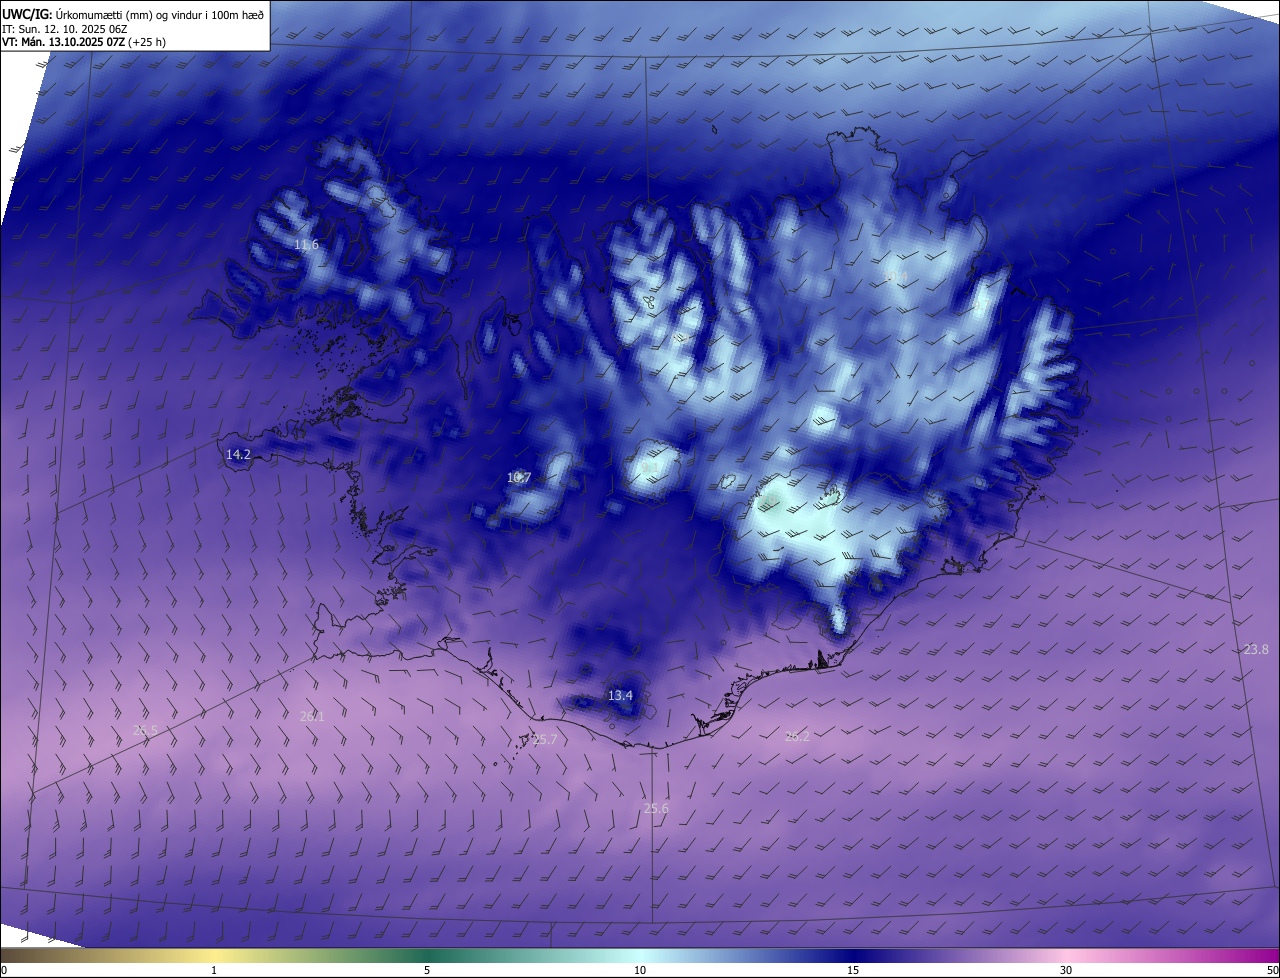Click the 23.8 value label

(x=1256, y=649)
